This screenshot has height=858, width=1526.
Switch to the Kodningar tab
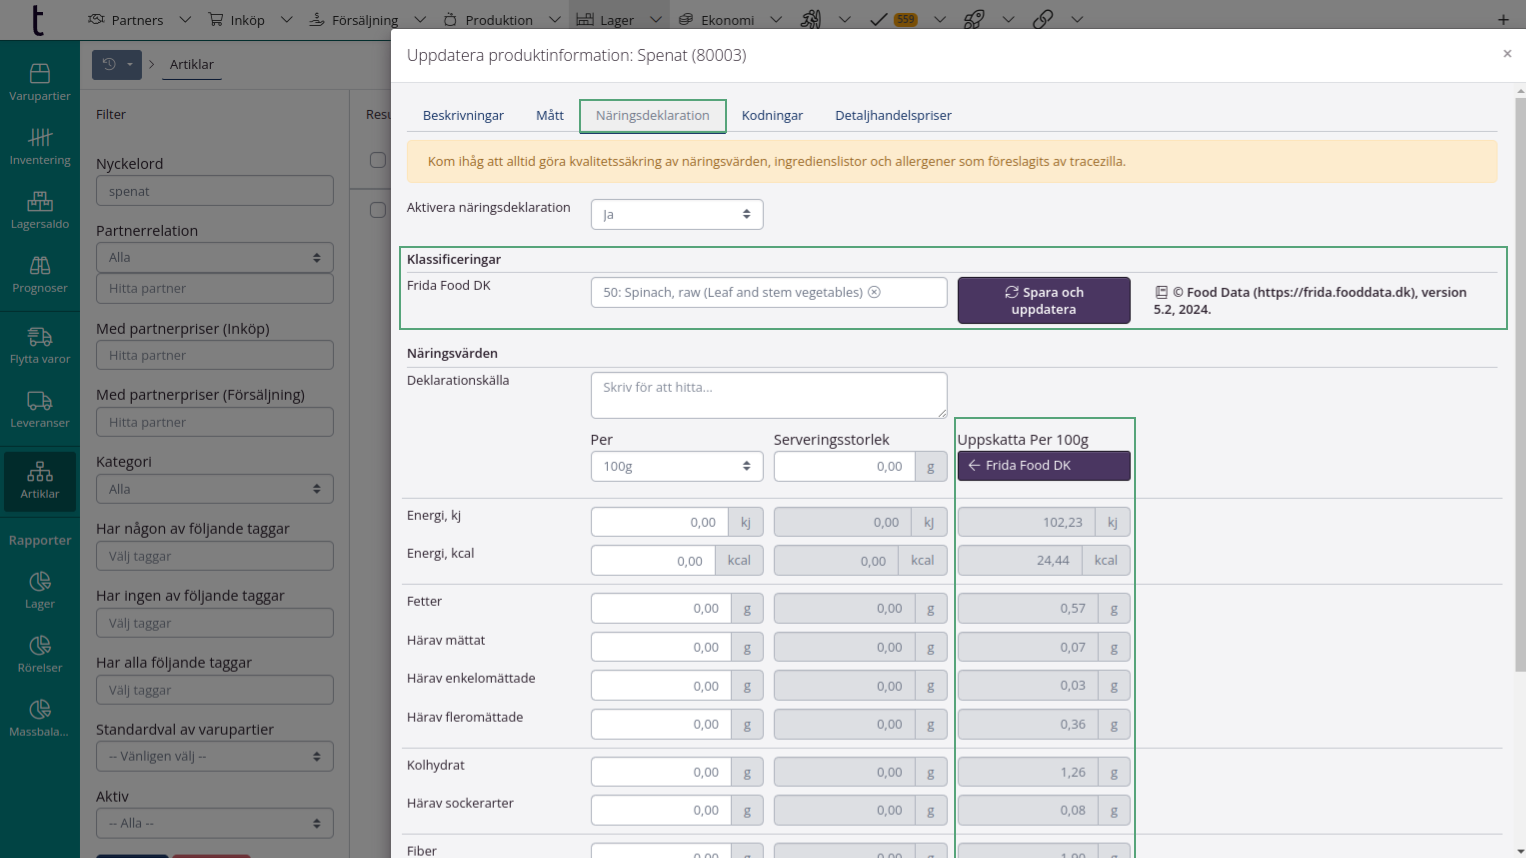tap(772, 116)
